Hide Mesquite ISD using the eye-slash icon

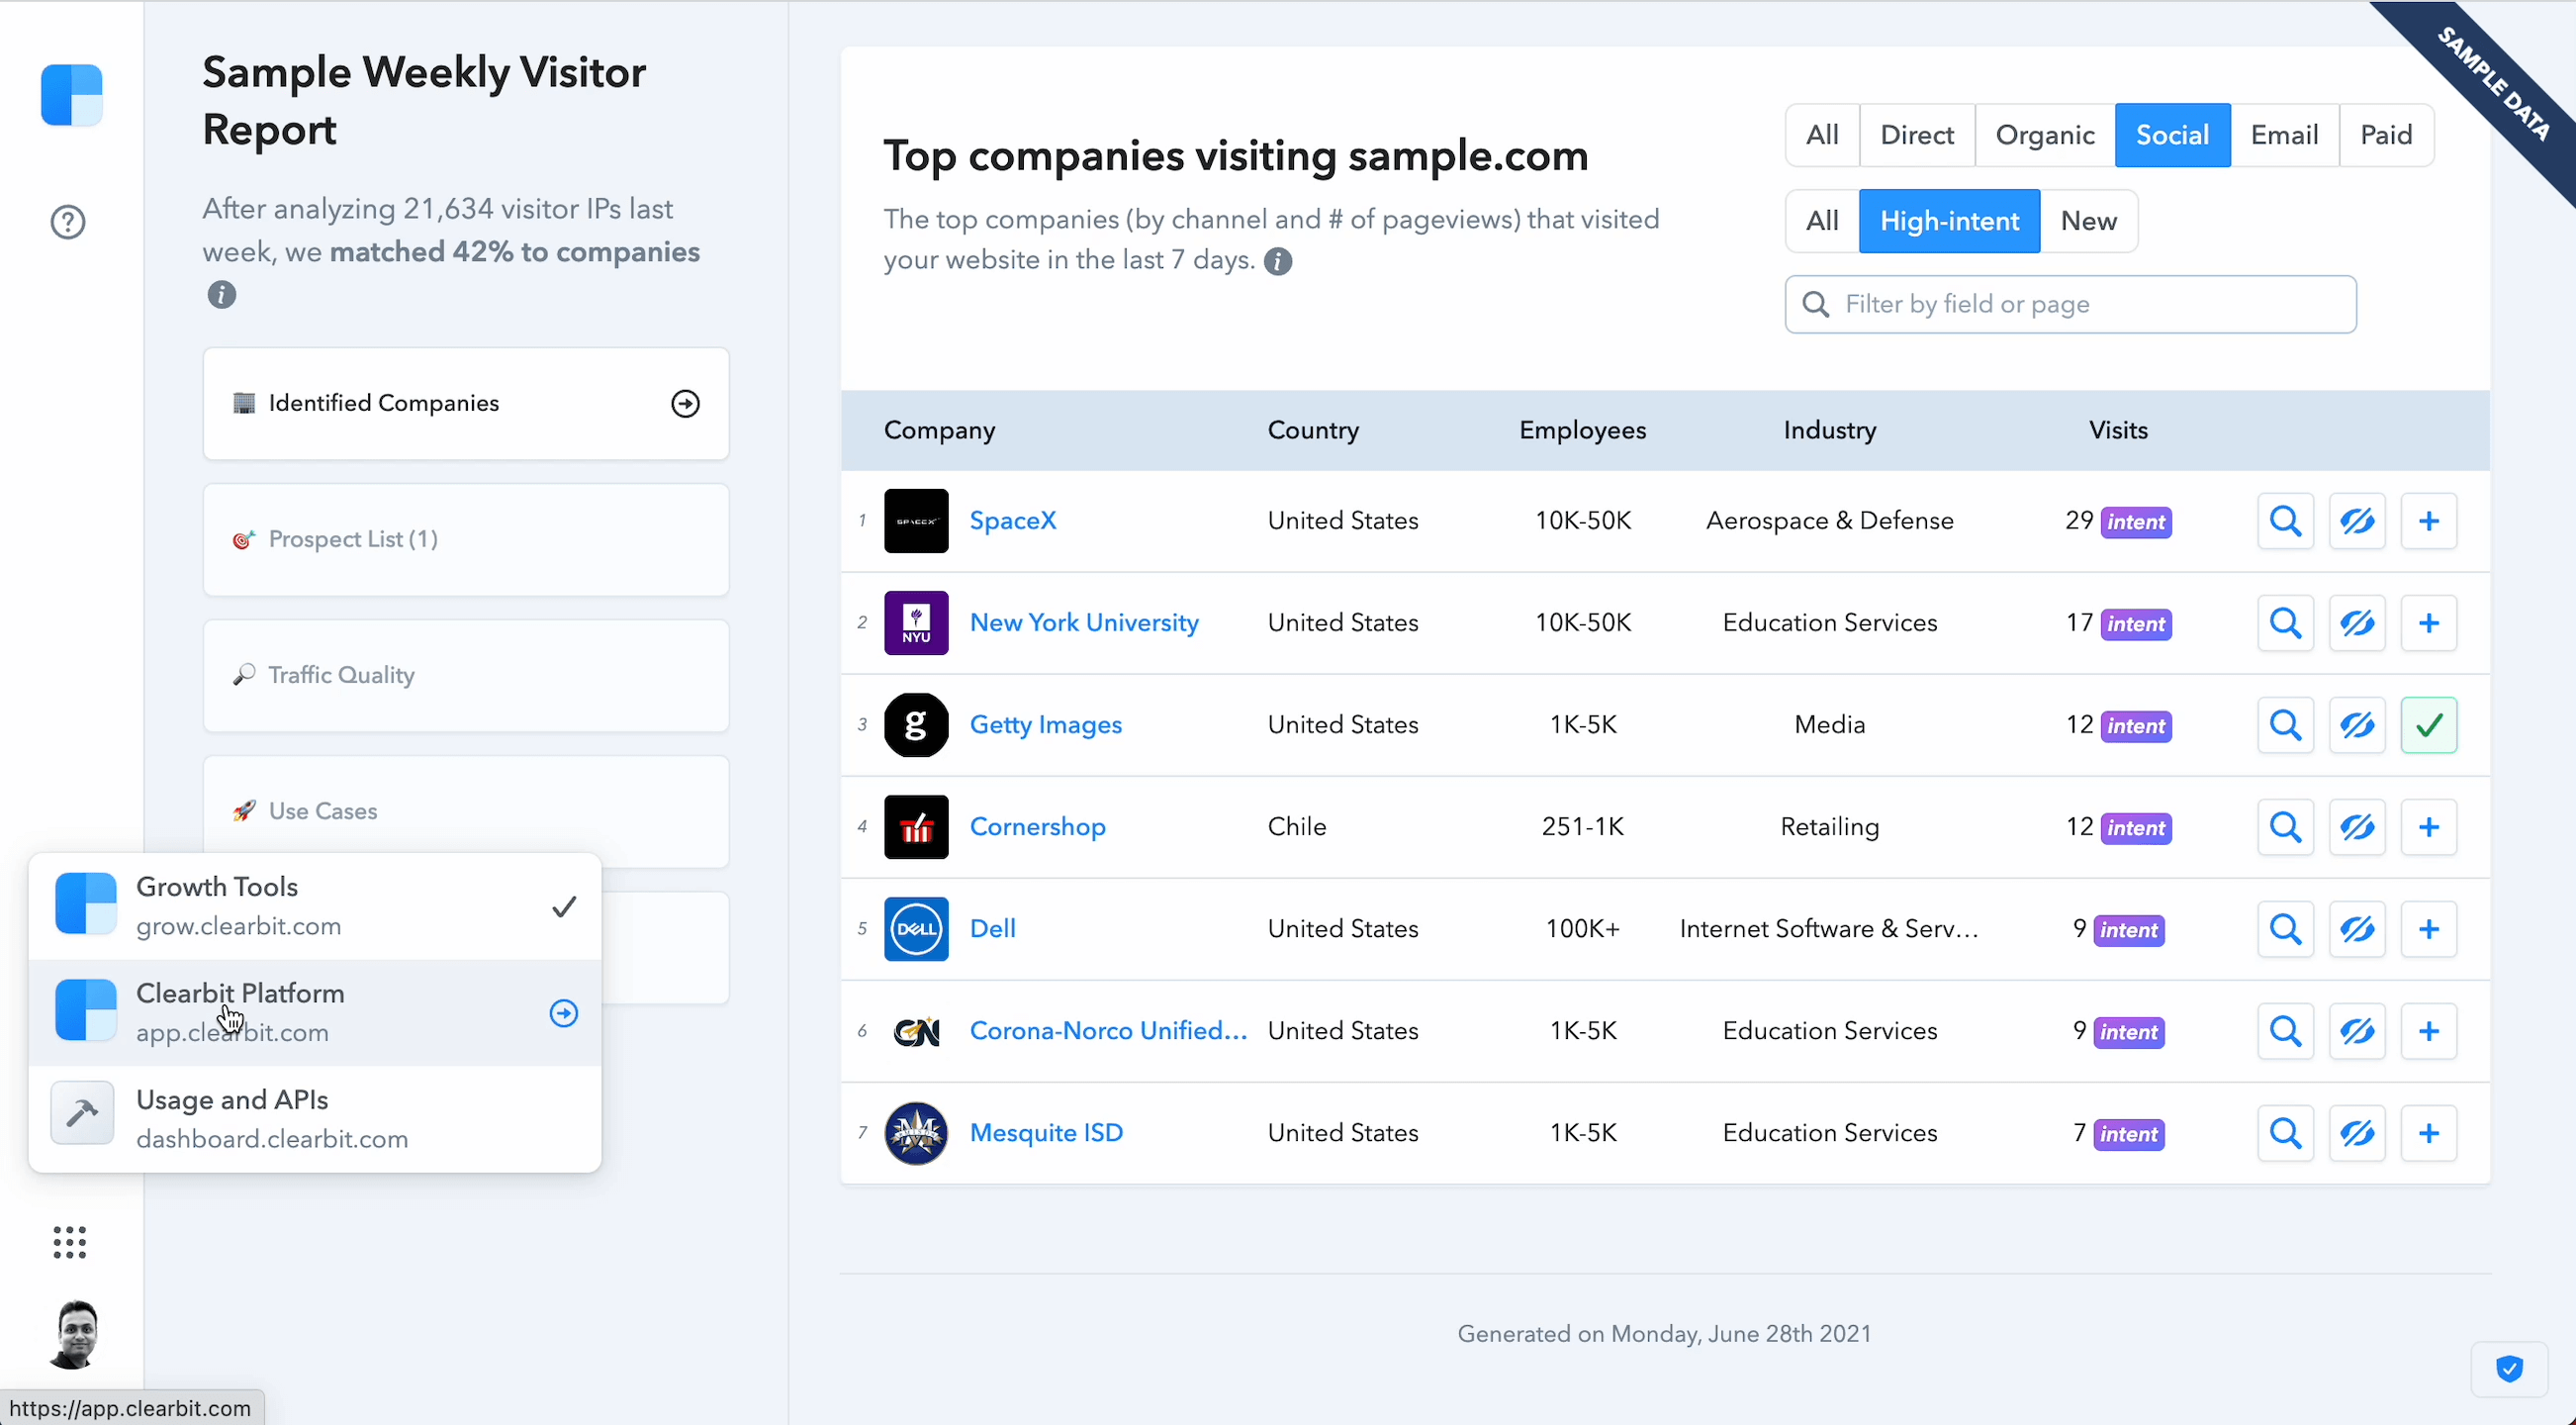click(2357, 1133)
